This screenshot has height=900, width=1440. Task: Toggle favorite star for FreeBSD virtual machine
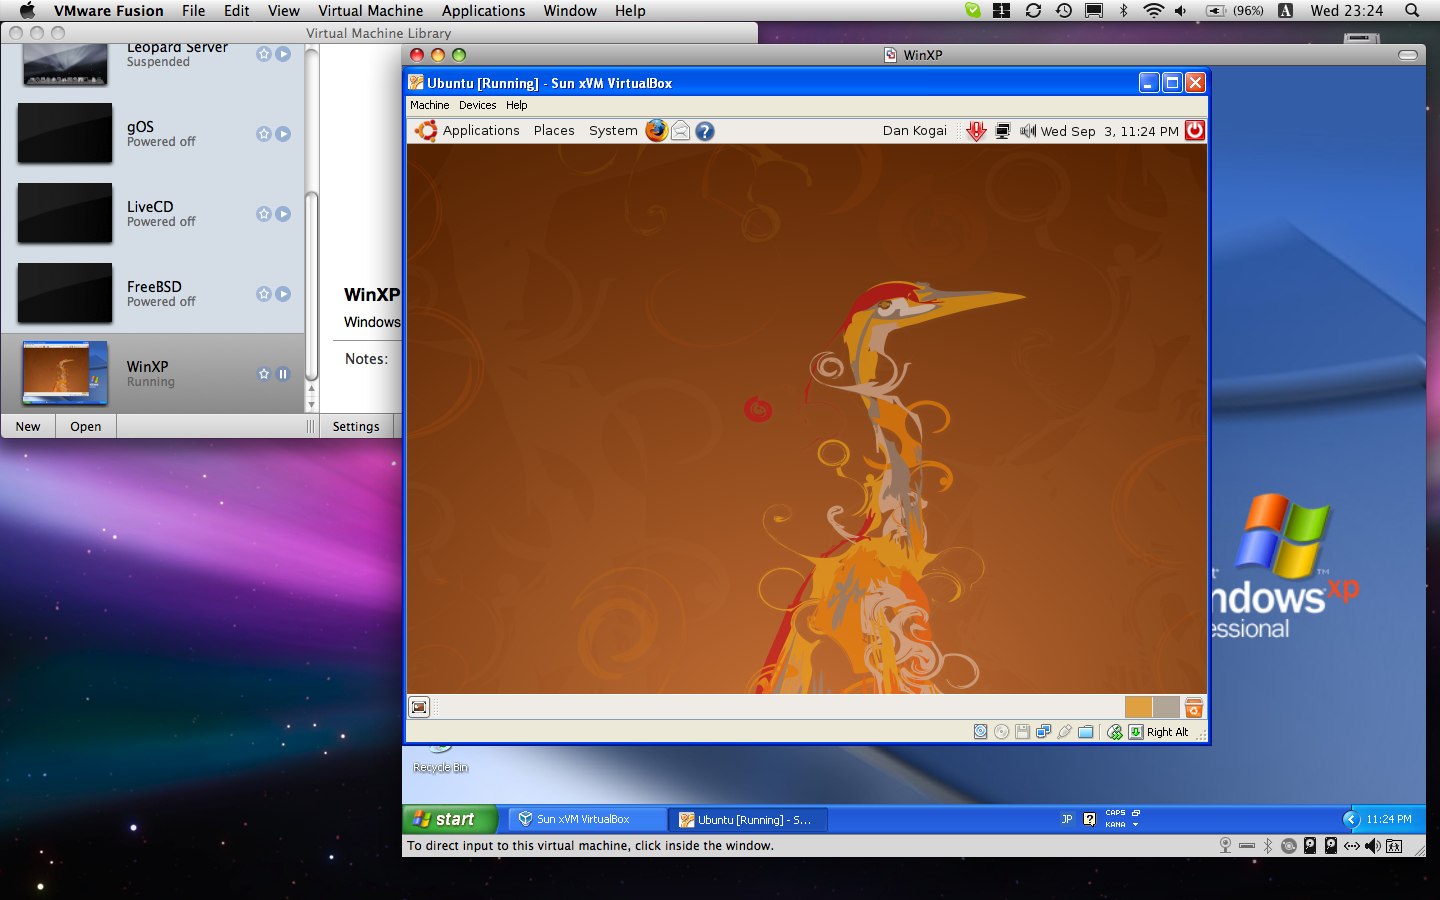pos(264,294)
